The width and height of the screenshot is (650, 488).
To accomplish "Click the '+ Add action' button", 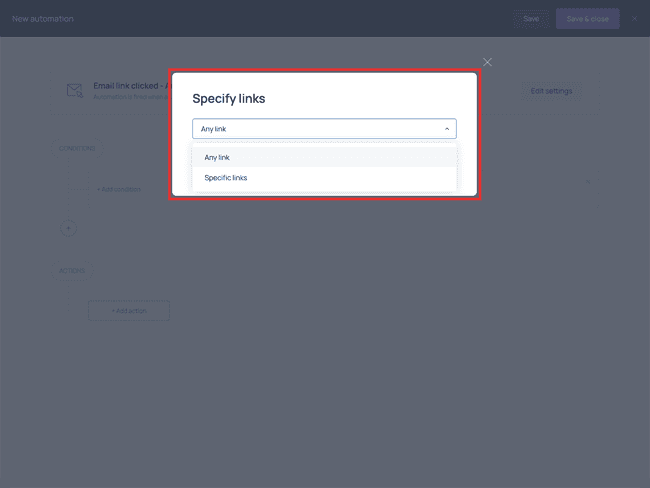I will pos(129,311).
